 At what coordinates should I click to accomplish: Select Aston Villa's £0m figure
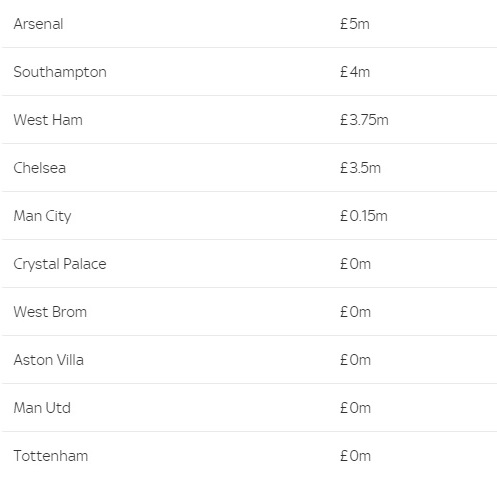pos(355,360)
